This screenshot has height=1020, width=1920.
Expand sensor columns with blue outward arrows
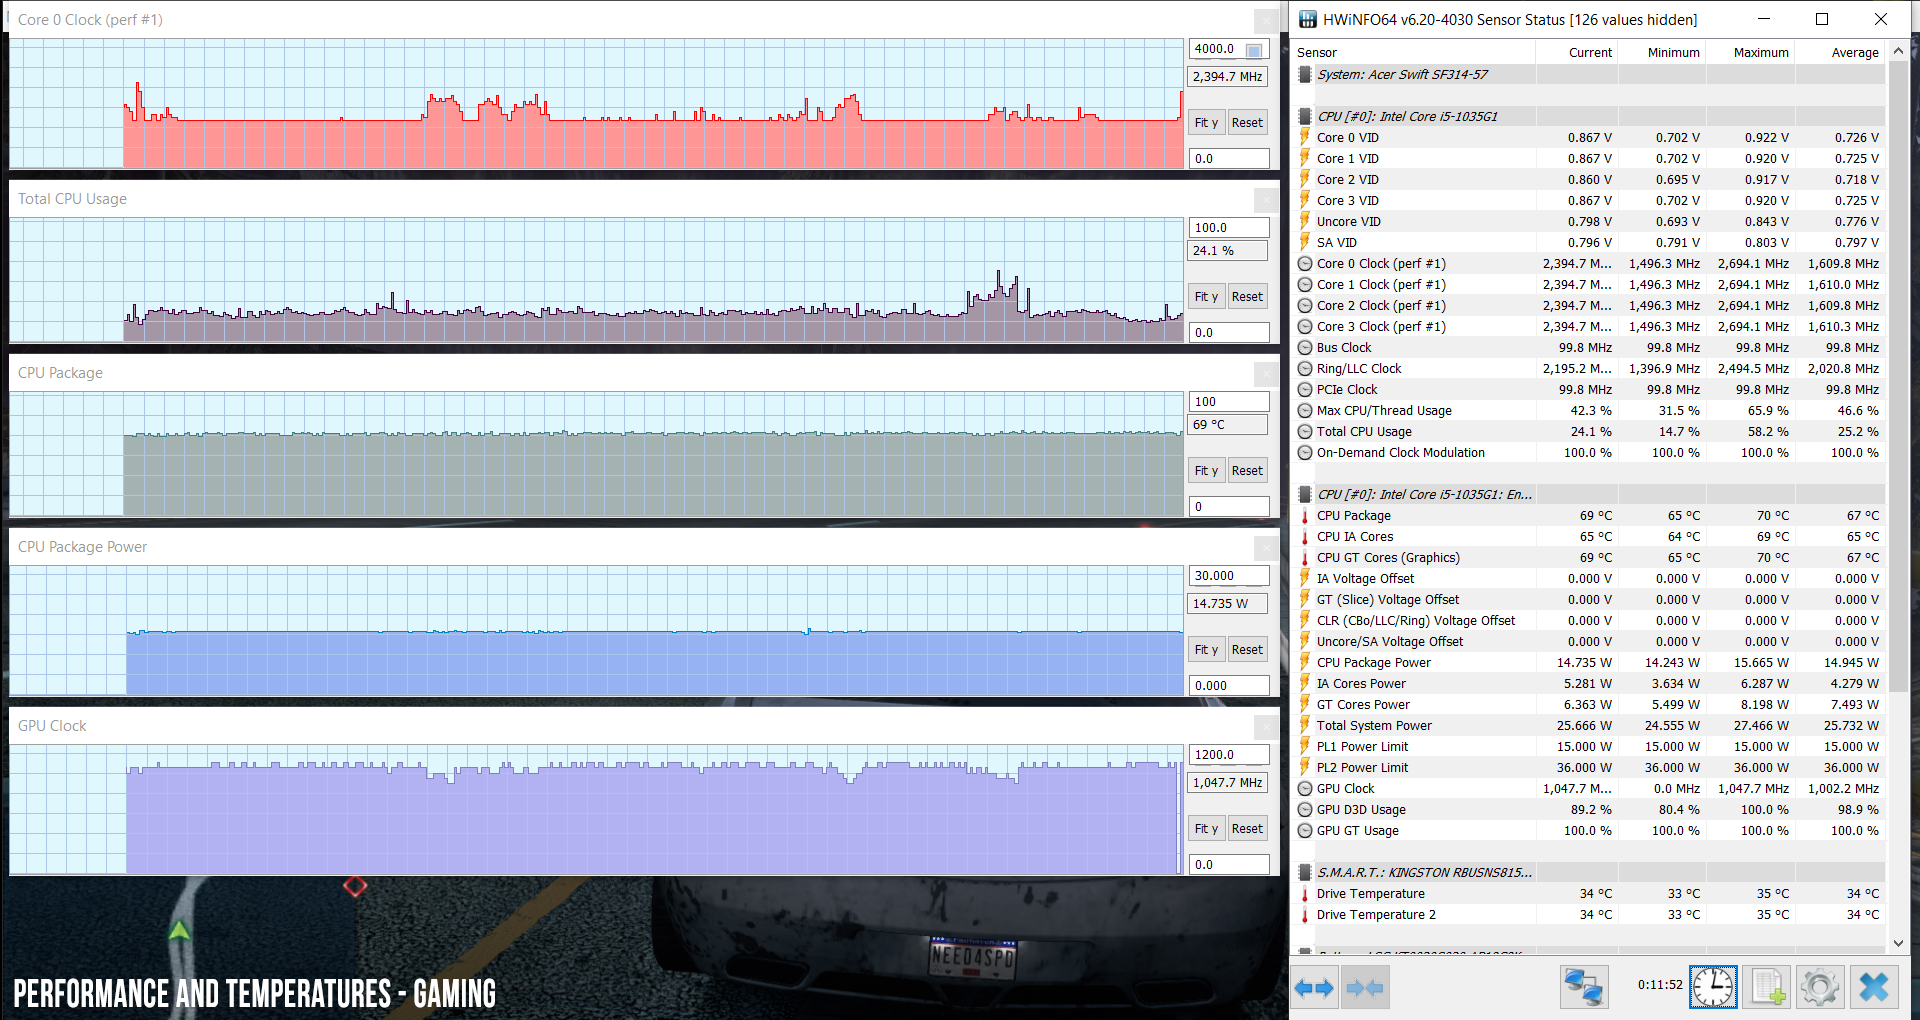(1313, 988)
